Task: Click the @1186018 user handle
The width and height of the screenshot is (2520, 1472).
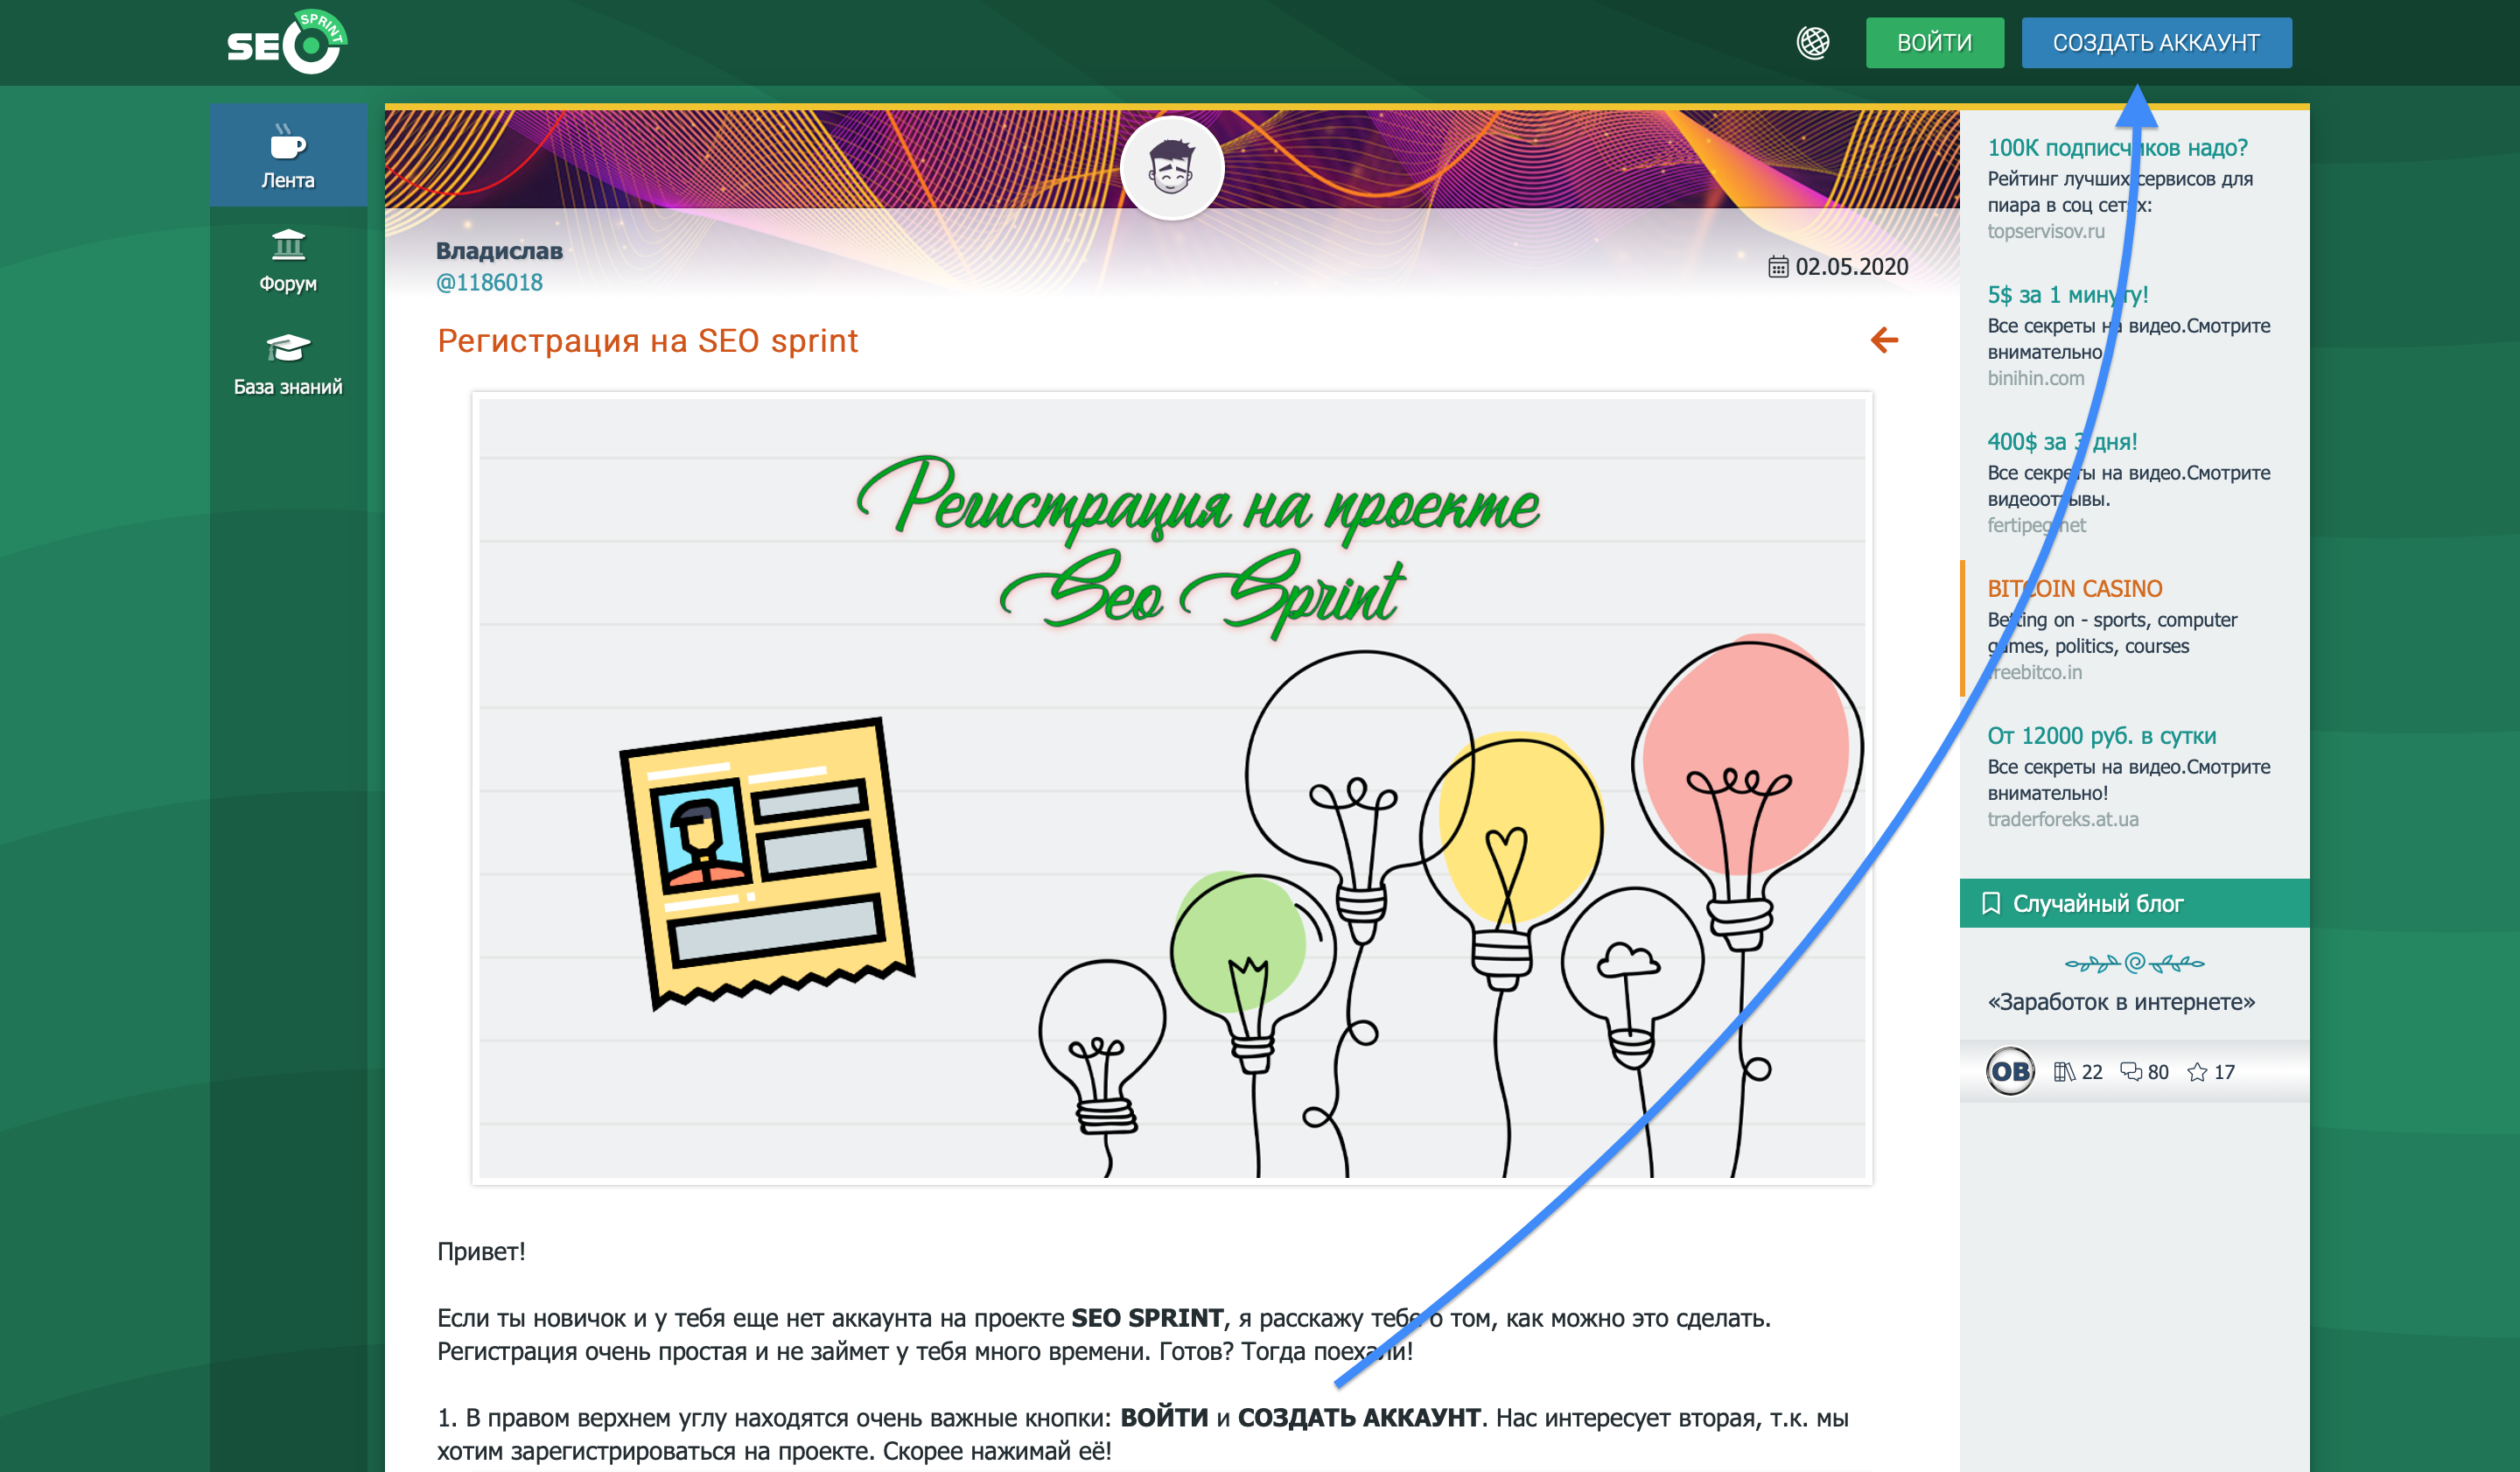Action: [489, 283]
